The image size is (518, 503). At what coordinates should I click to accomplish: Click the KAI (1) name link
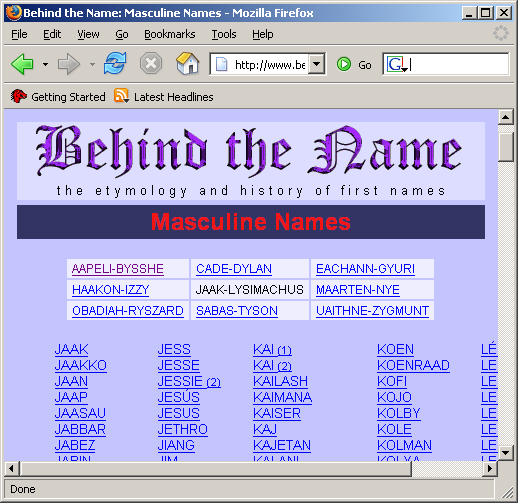pyautogui.click(x=272, y=350)
